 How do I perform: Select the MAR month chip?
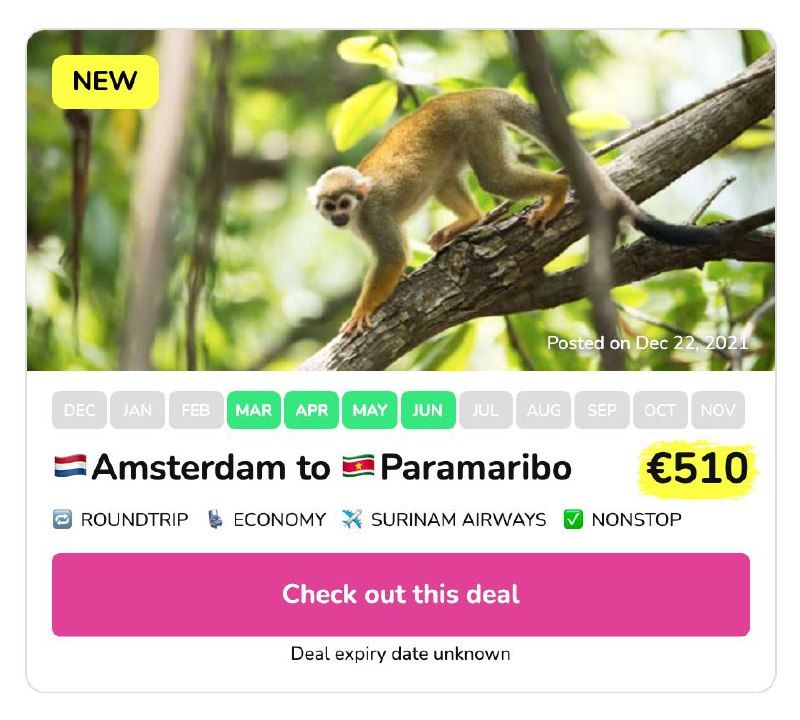(x=254, y=410)
